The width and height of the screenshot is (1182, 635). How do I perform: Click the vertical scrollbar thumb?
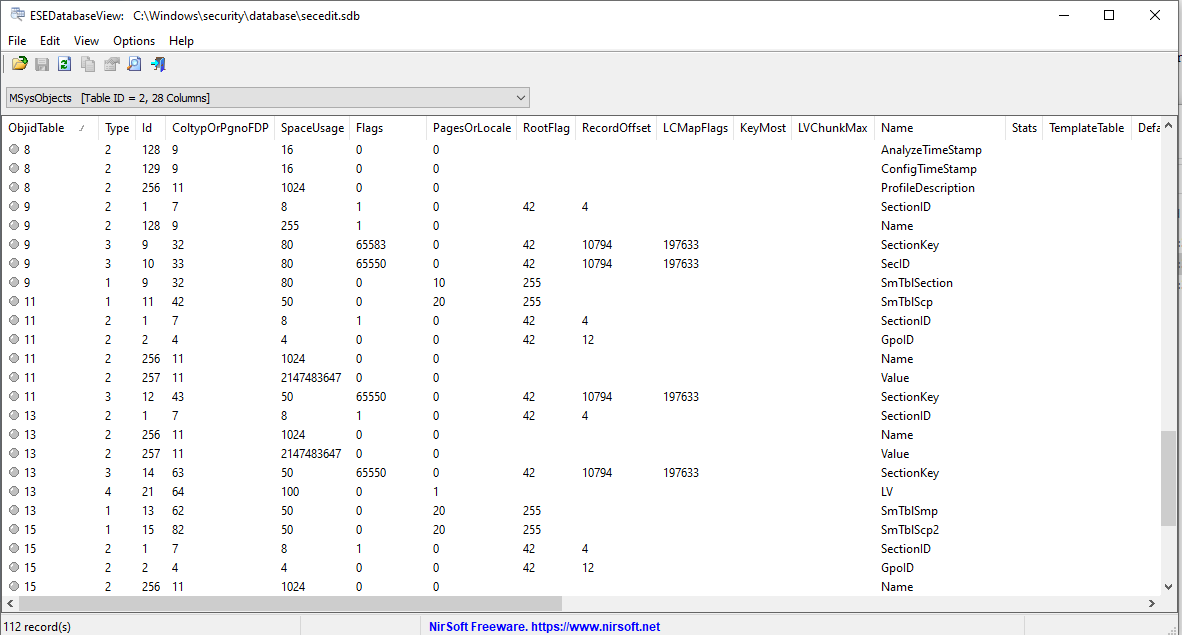(x=1168, y=477)
